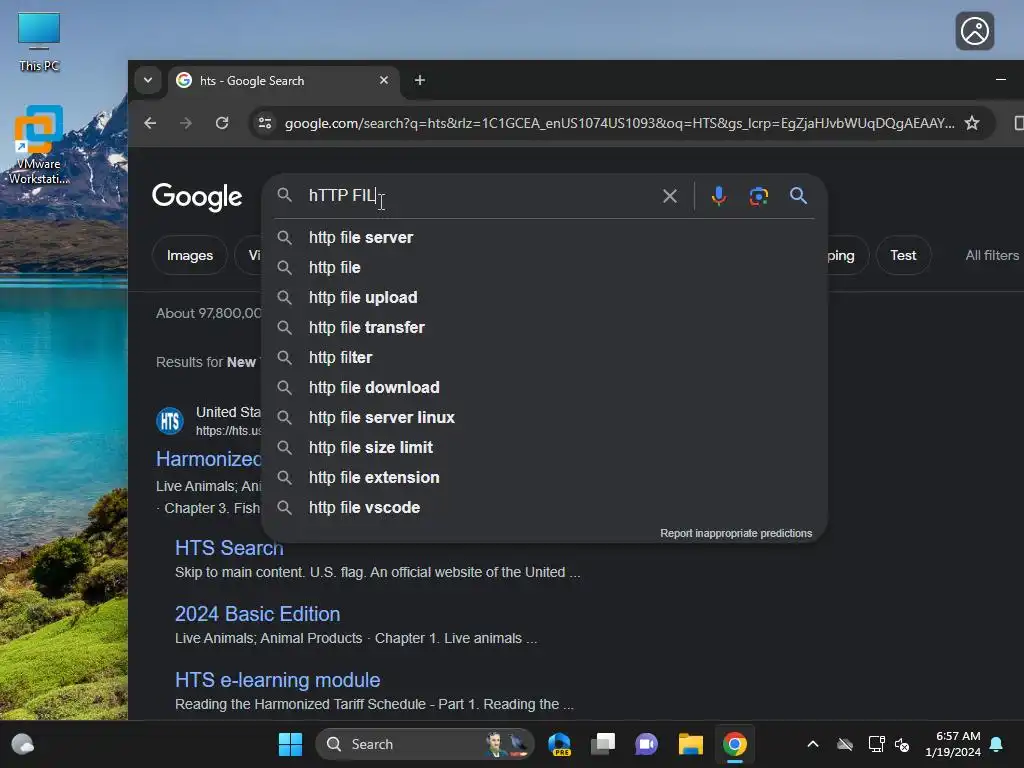Click the network display tray icon
Image resolution: width=1024 pixels, height=768 pixels.
(876, 744)
